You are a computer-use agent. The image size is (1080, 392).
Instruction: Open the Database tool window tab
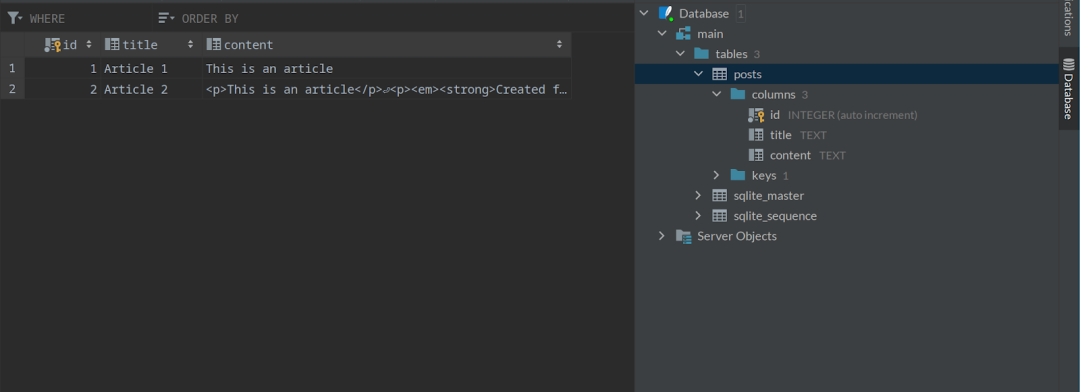pyautogui.click(x=1069, y=90)
